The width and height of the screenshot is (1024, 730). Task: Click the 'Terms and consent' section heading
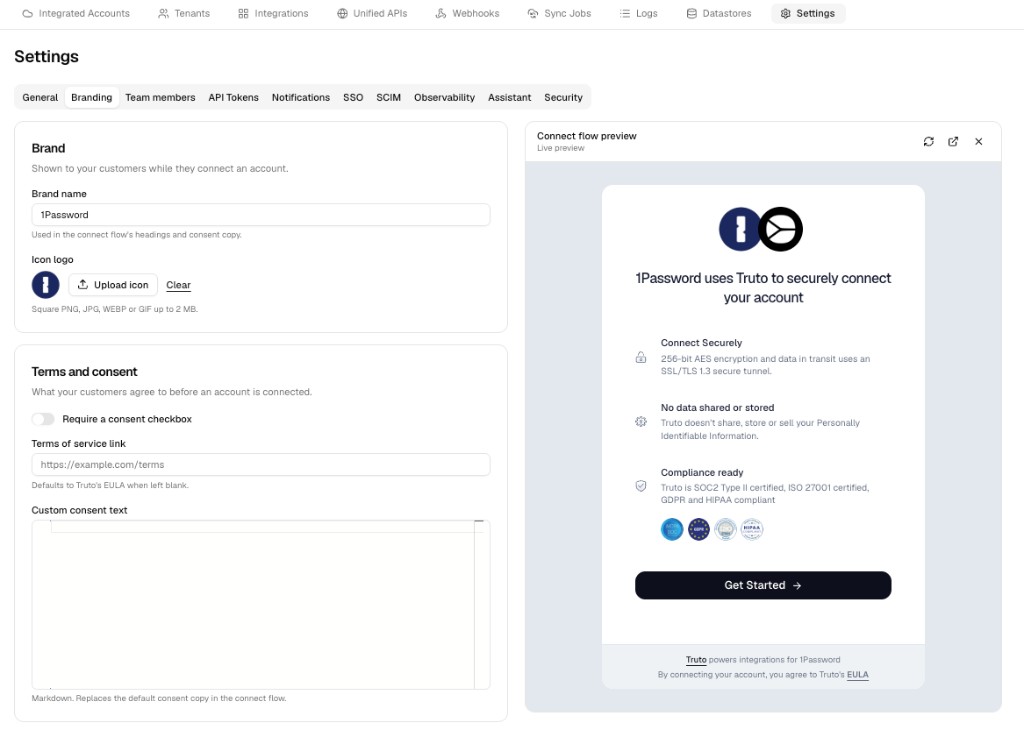tap(84, 372)
